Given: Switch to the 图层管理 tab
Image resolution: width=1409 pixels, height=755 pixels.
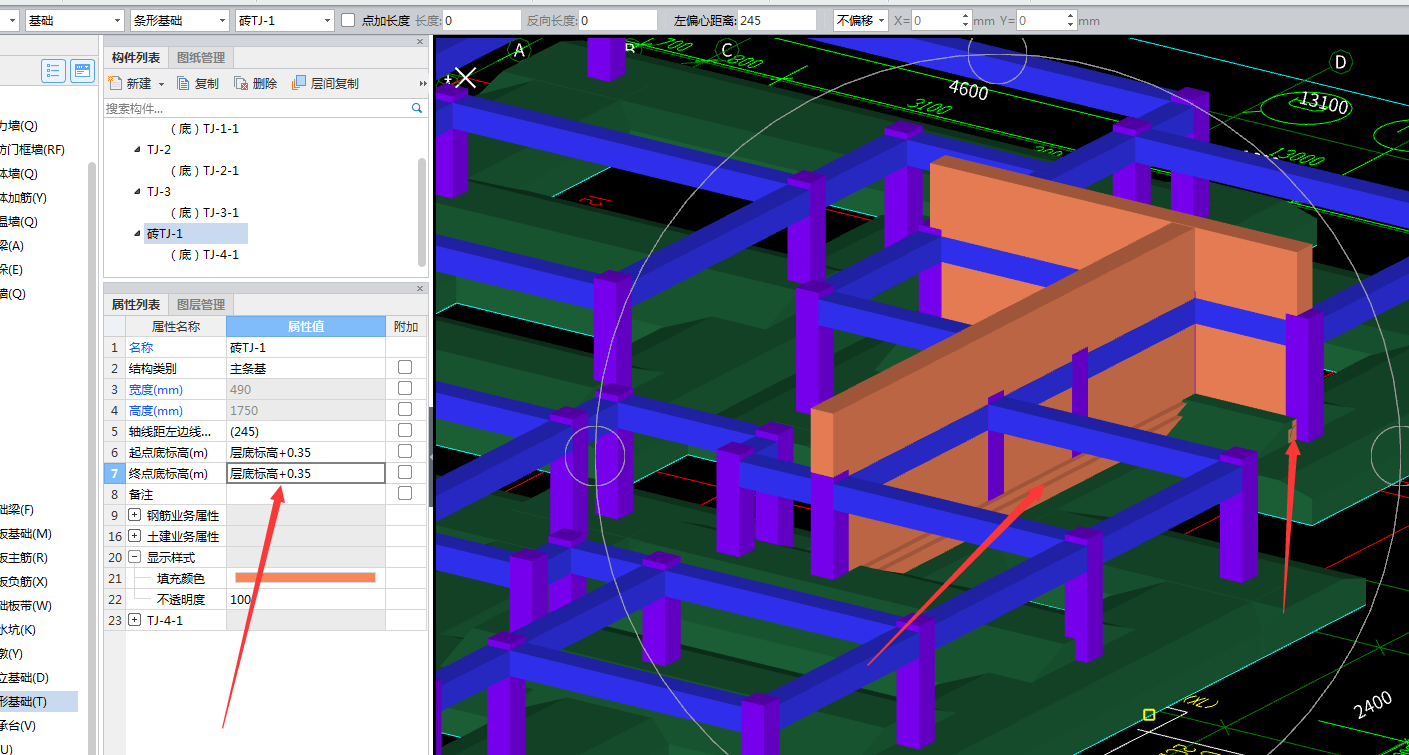Looking at the screenshot, I should pyautogui.click(x=201, y=305).
